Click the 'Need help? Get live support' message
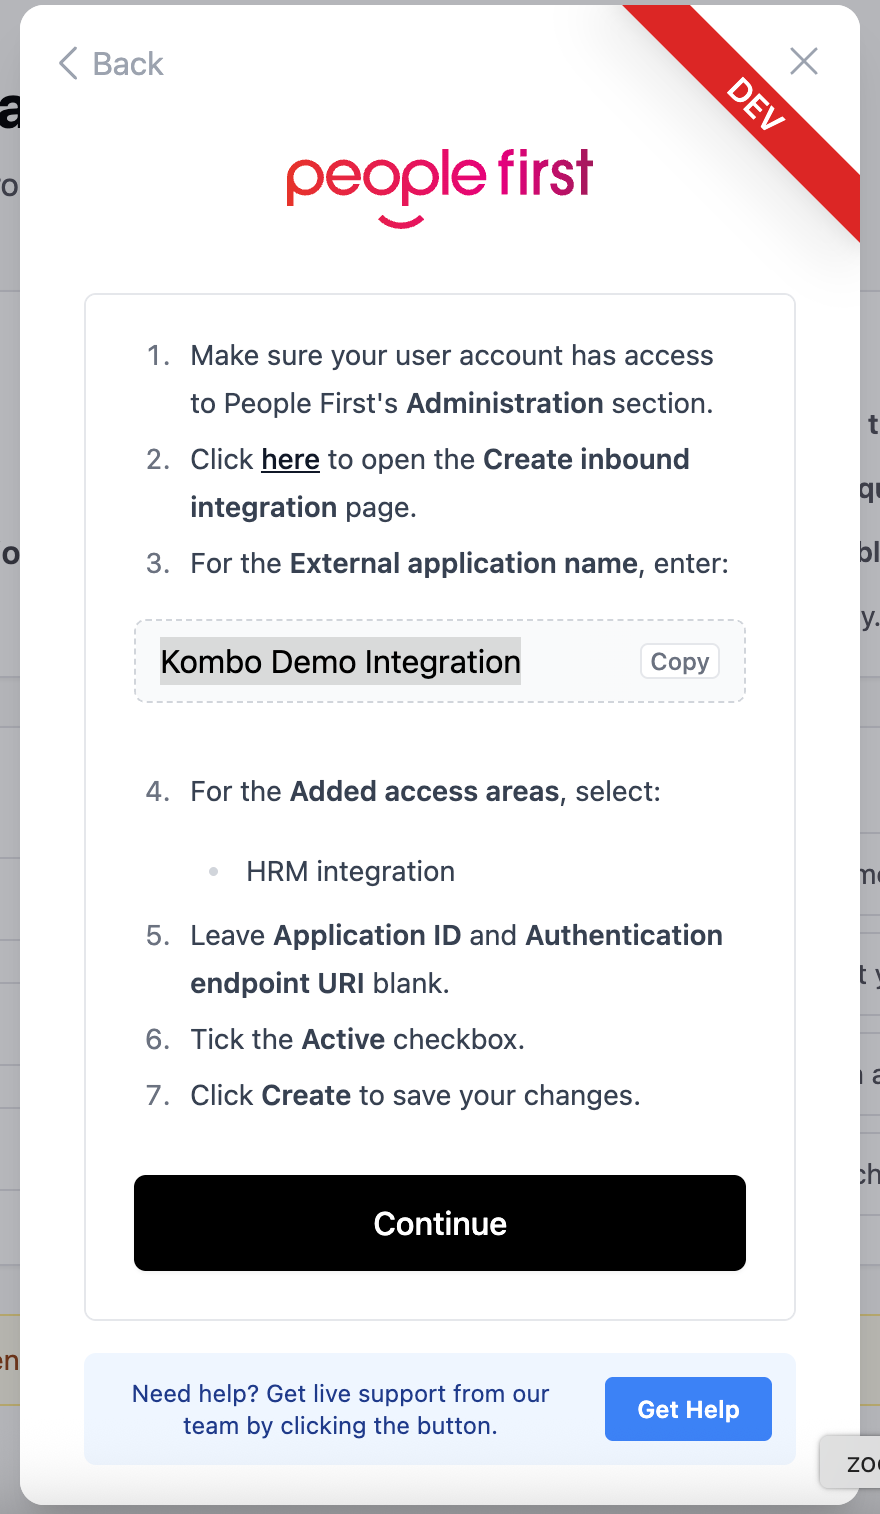Viewport: 880px width, 1514px height. [x=340, y=1409]
